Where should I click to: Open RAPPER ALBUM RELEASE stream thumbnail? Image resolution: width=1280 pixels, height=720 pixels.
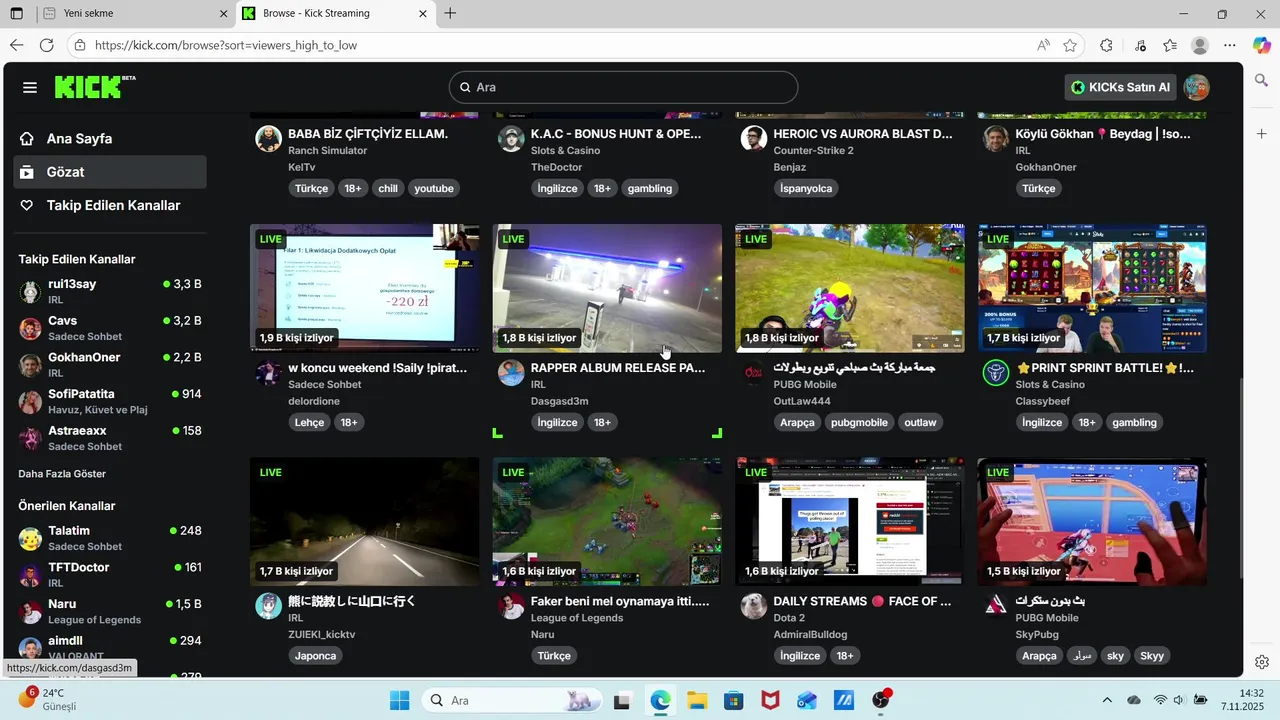607,288
